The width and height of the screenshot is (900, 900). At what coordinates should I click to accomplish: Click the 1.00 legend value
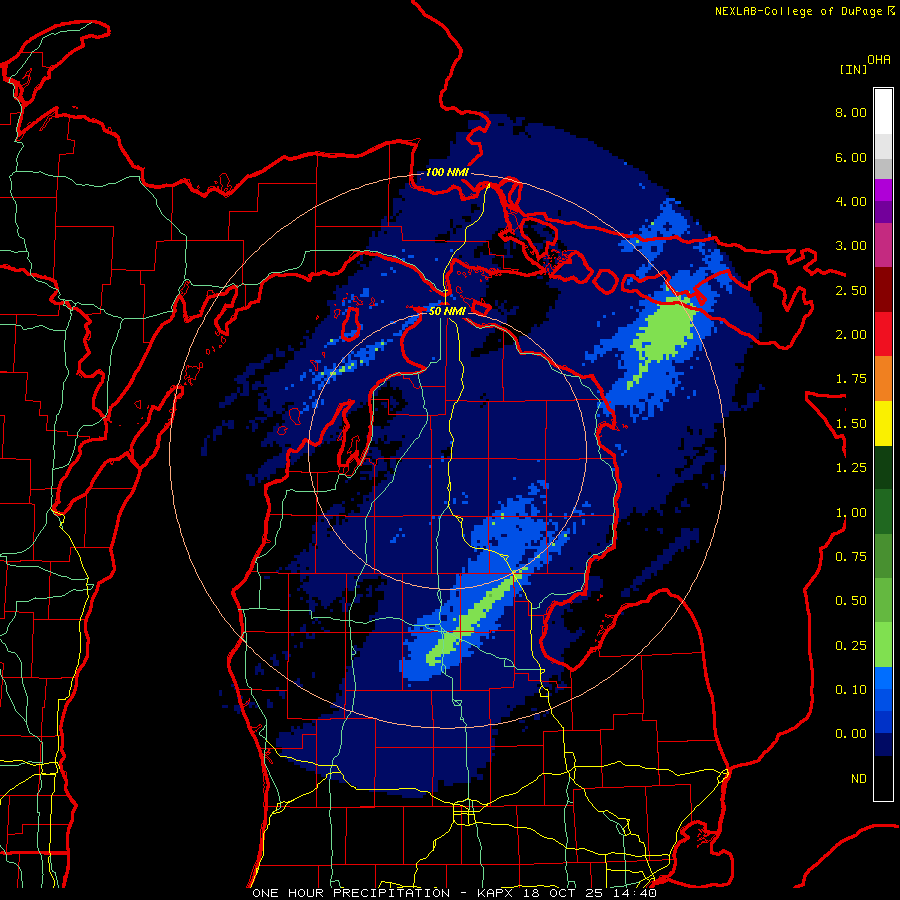click(851, 513)
